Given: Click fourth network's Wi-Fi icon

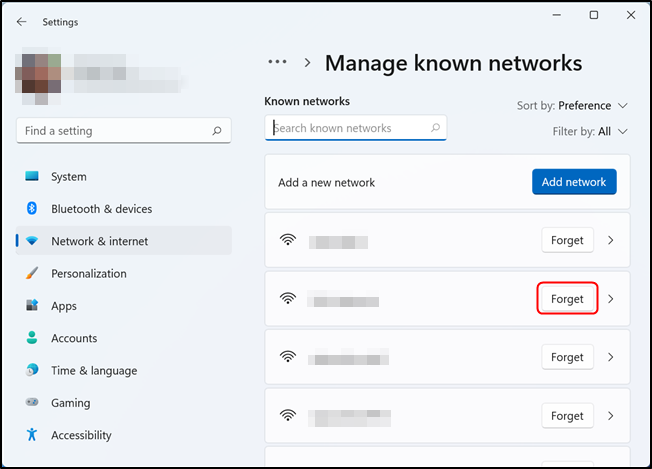Looking at the screenshot, I should point(288,415).
